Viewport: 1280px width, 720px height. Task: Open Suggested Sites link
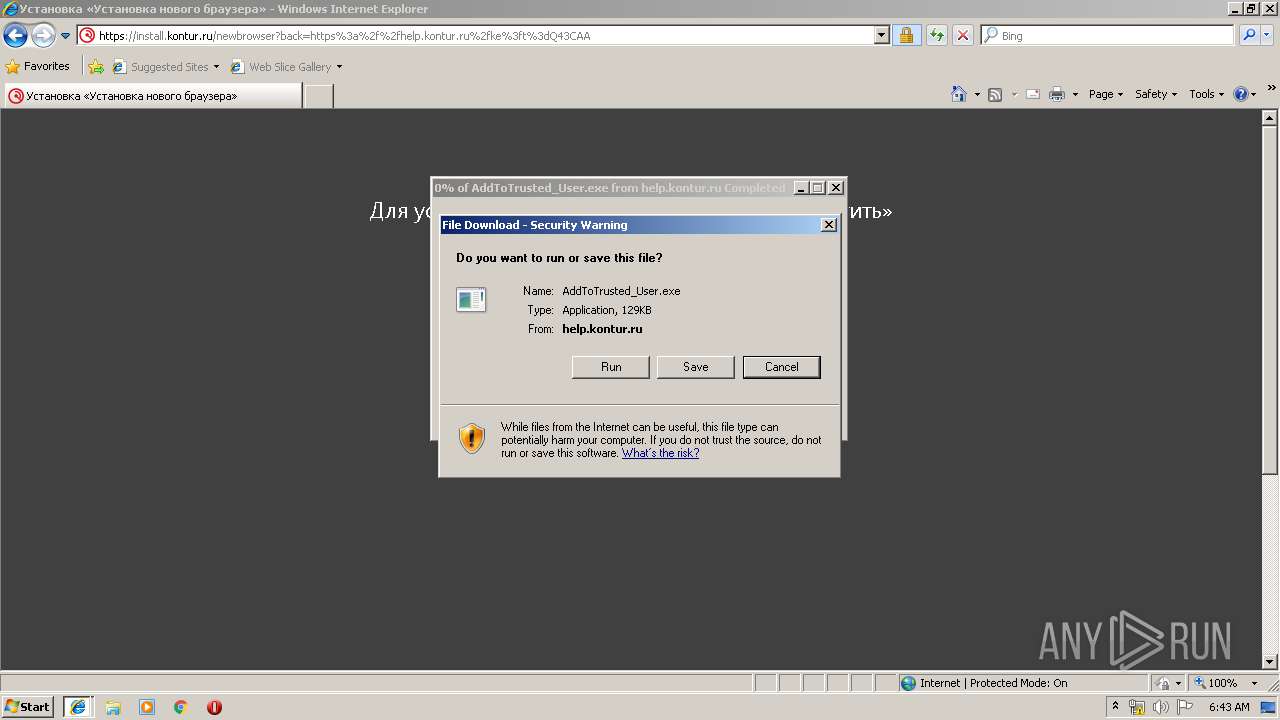click(x=165, y=67)
